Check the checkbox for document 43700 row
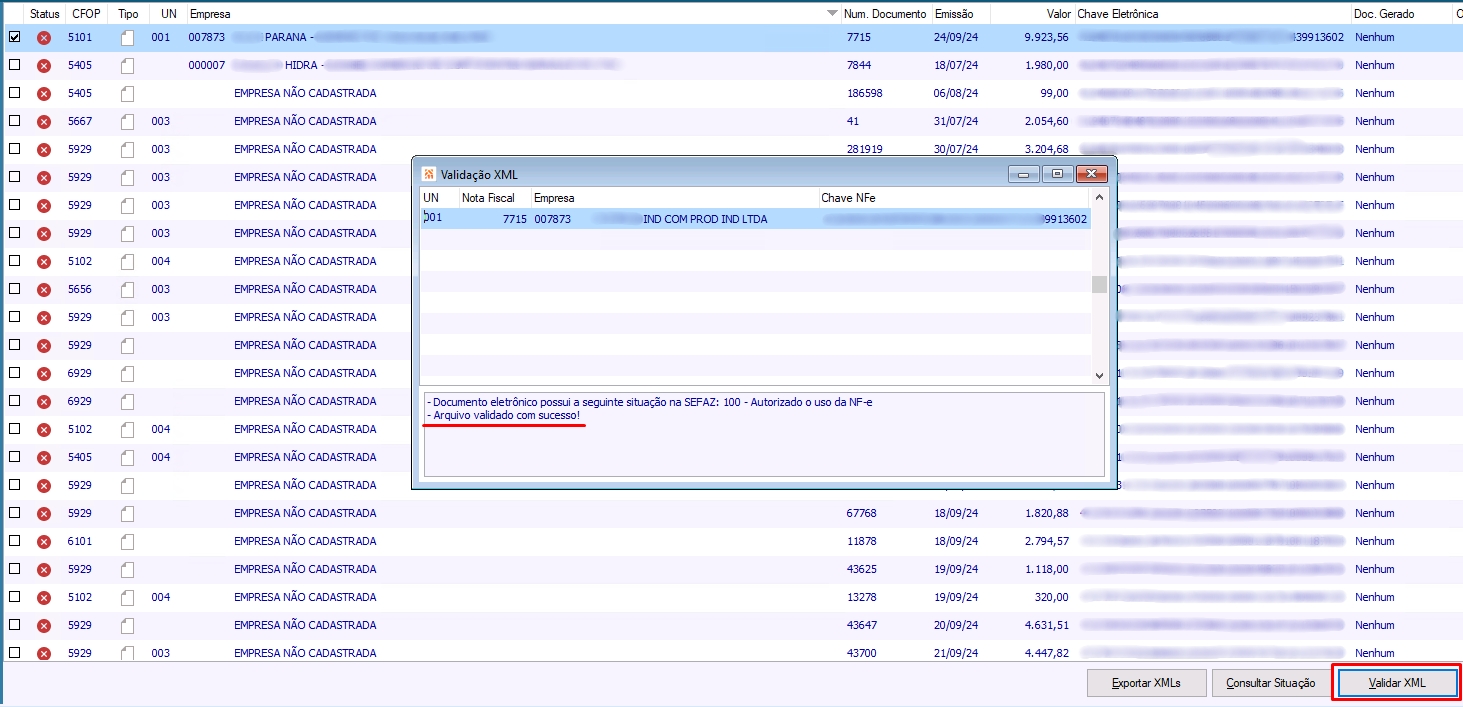 pos(14,653)
